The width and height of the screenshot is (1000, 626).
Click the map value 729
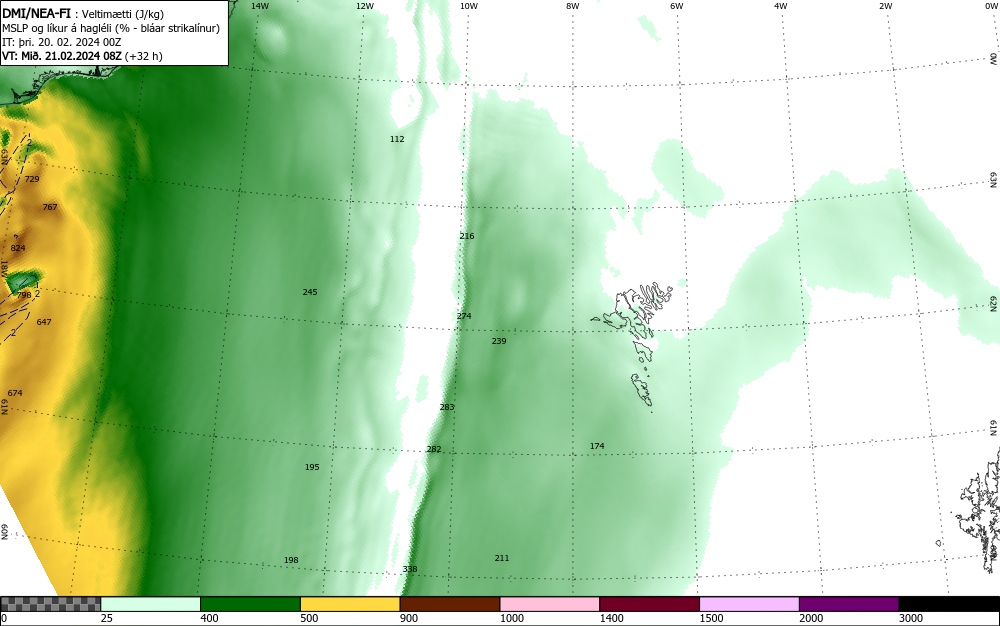32,179
